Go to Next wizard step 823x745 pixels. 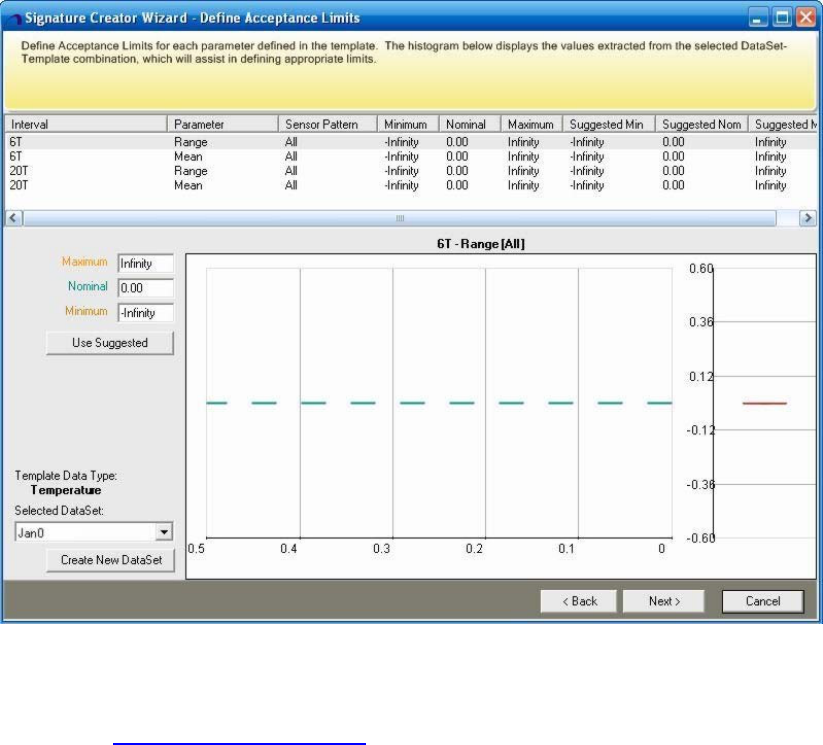coord(663,601)
